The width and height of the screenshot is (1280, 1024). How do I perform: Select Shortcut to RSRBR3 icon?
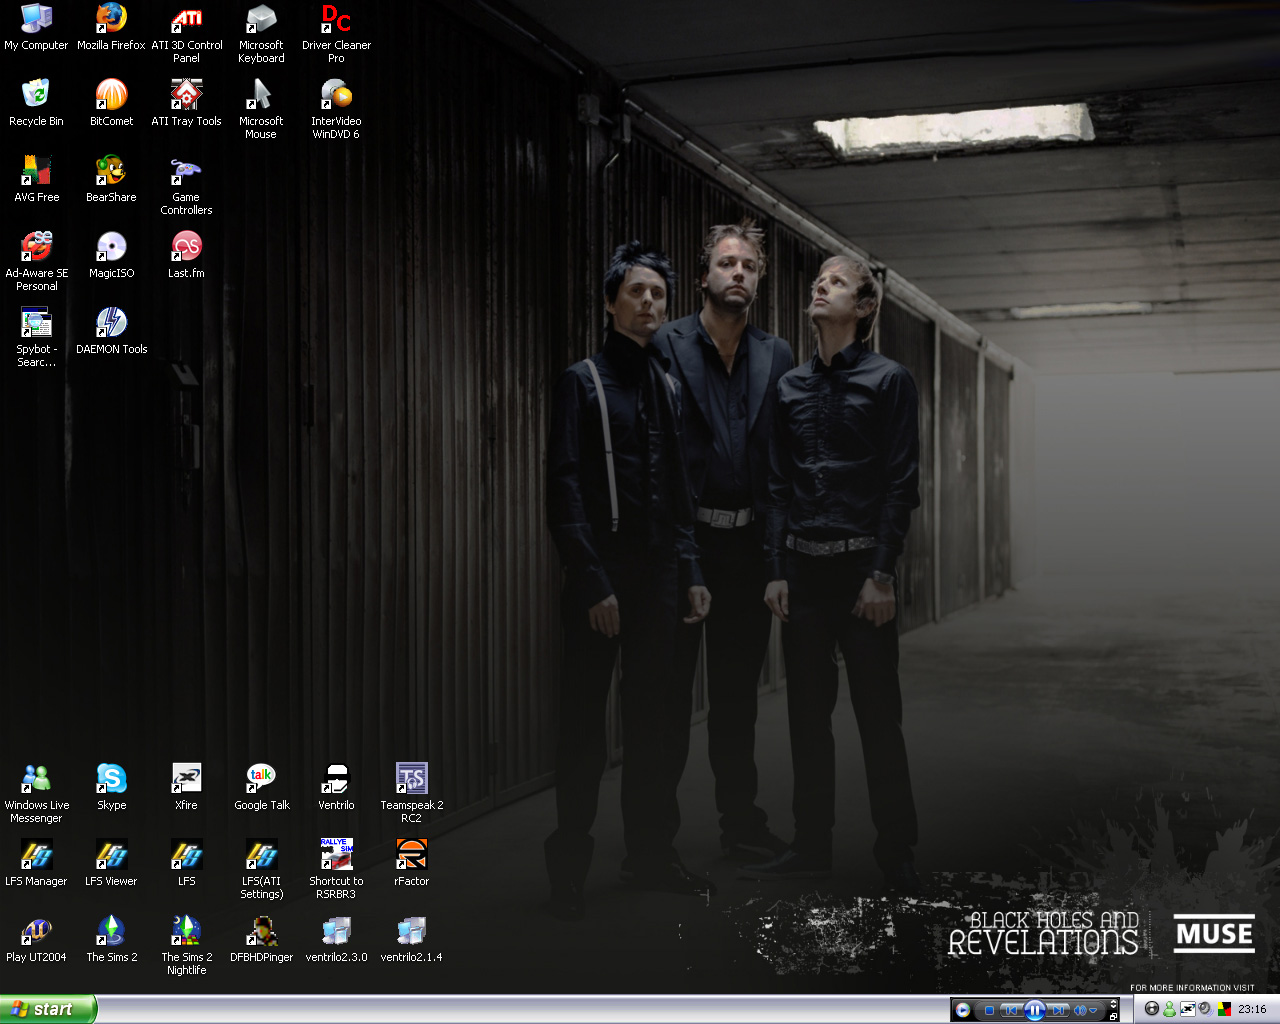pyautogui.click(x=336, y=869)
